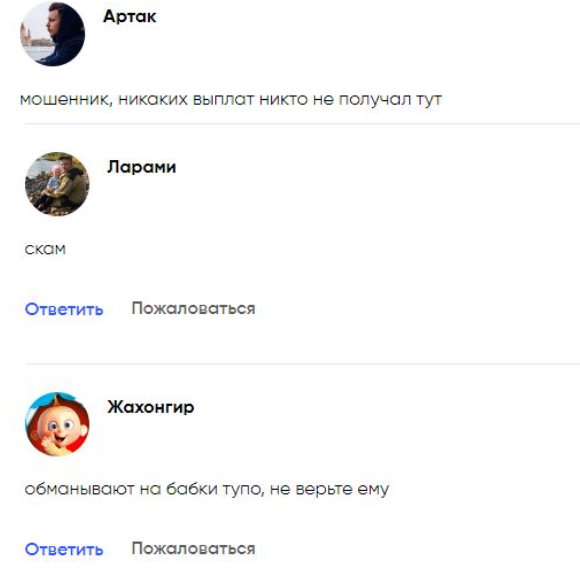Report Ларами's comment with Пожаловаться
The height and width of the screenshot is (576, 580).
coord(193,308)
